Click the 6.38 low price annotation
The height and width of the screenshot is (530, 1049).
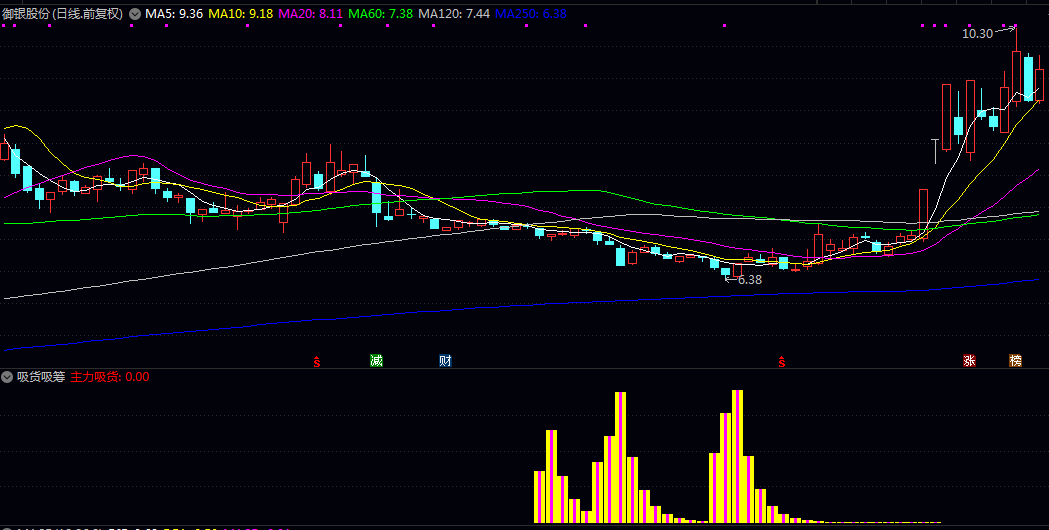(749, 280)
